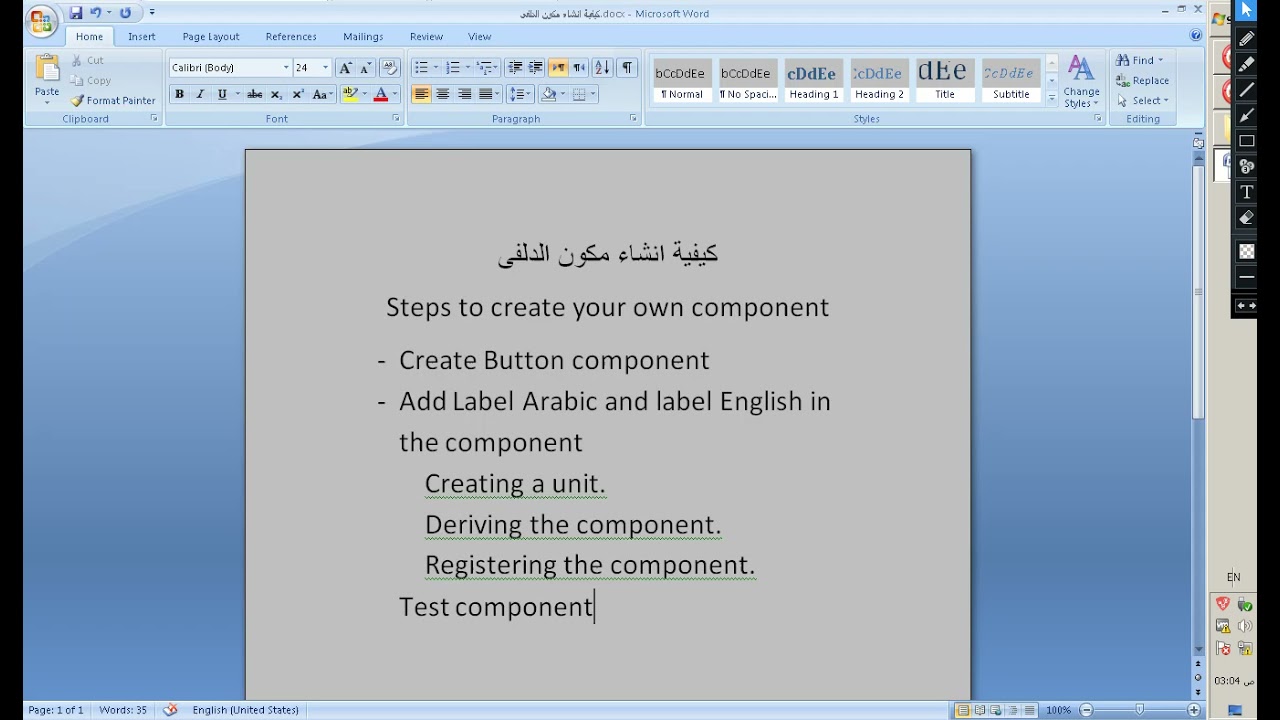Toggle bold formatting
The width and height of the screenshot is (1280, 720).
(179, 94)
